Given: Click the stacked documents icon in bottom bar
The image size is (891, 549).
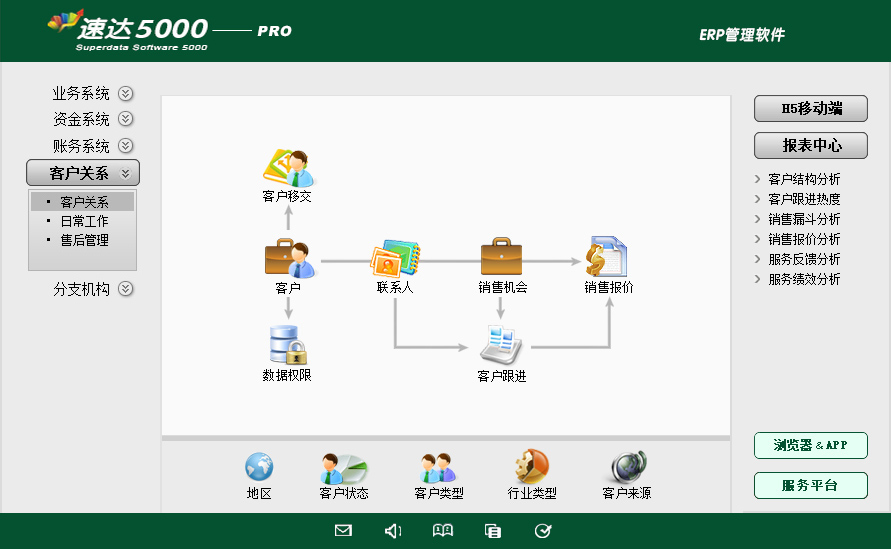Looking at the screenshot, I should pyautogui.click(x=493, y=531).
